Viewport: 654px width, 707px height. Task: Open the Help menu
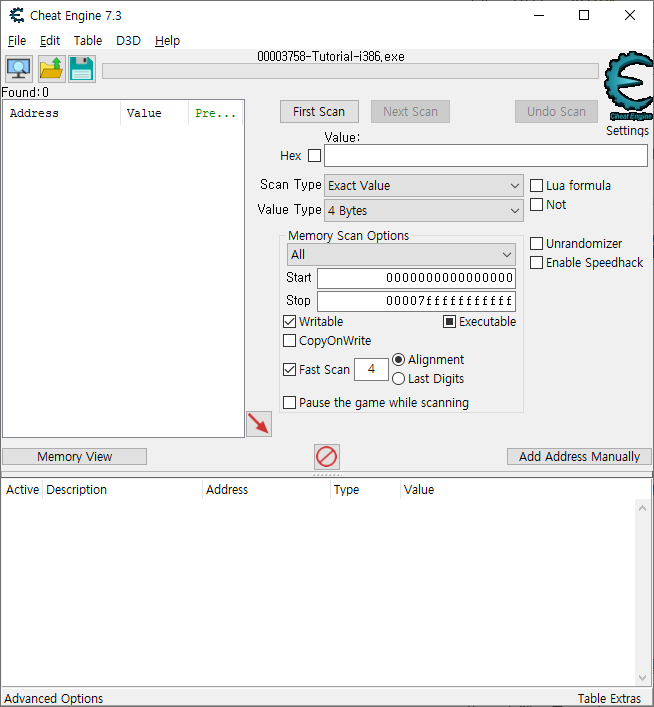coord(167,41)
